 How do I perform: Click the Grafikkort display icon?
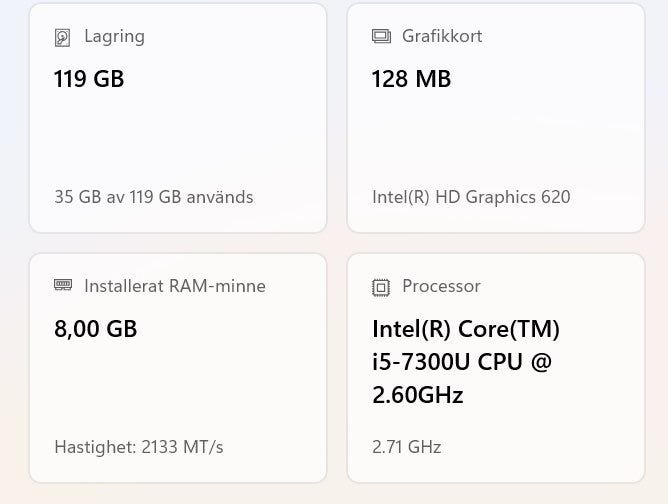(x=381, y=36)
